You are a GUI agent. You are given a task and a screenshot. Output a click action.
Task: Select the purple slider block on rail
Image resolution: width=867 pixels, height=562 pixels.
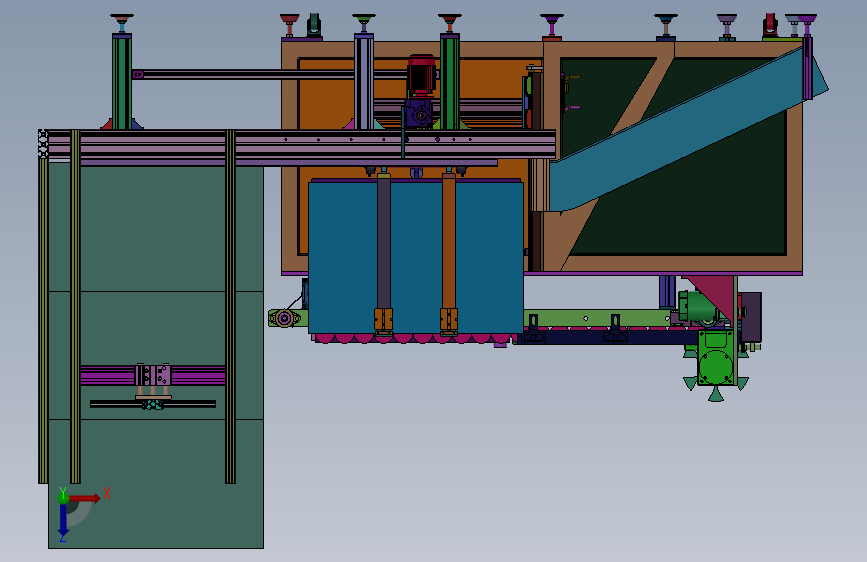pos(153,375)
